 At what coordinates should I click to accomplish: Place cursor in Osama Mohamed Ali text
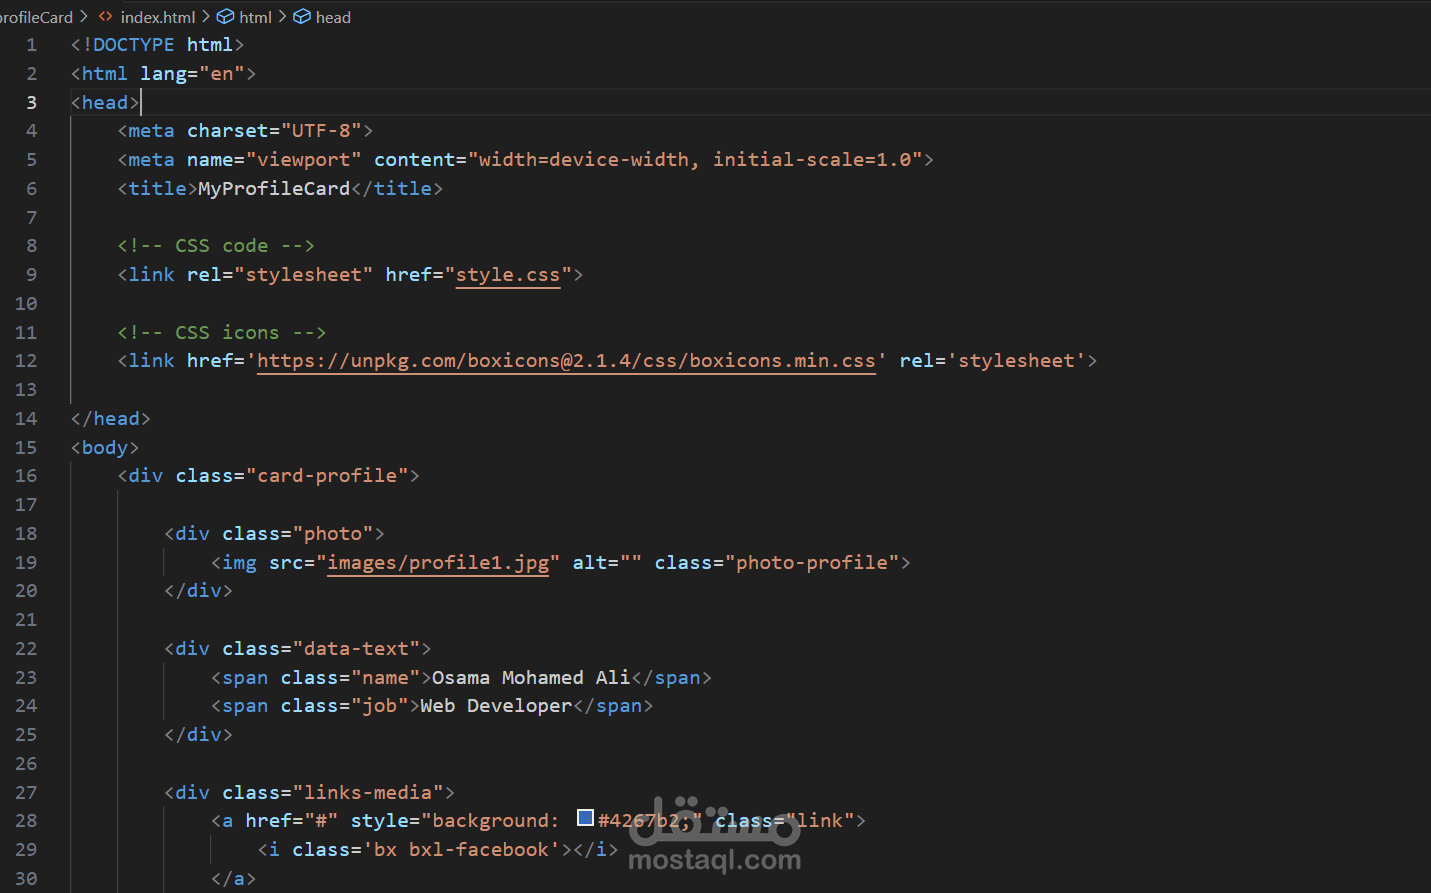531,678
